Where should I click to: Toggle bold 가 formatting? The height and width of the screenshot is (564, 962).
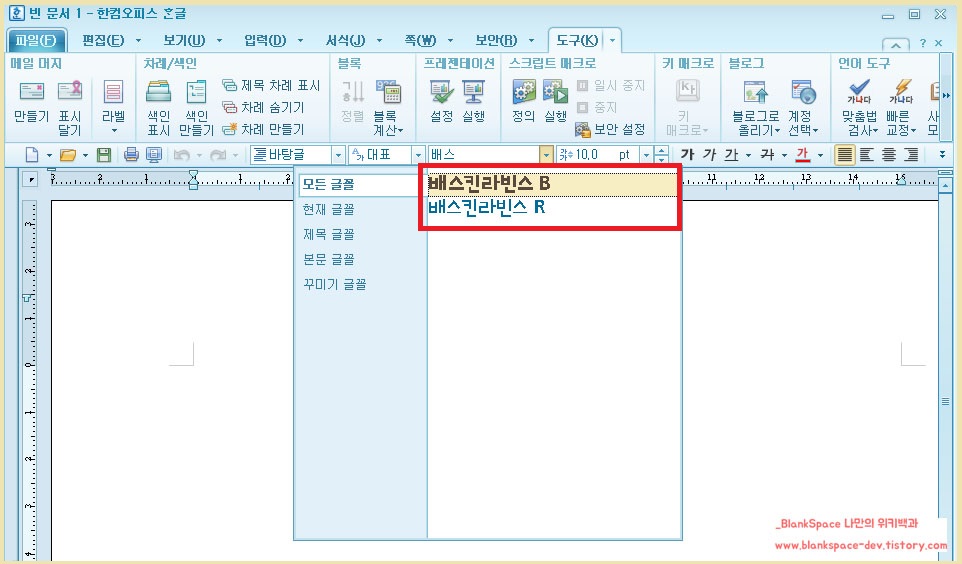(687, 155)
